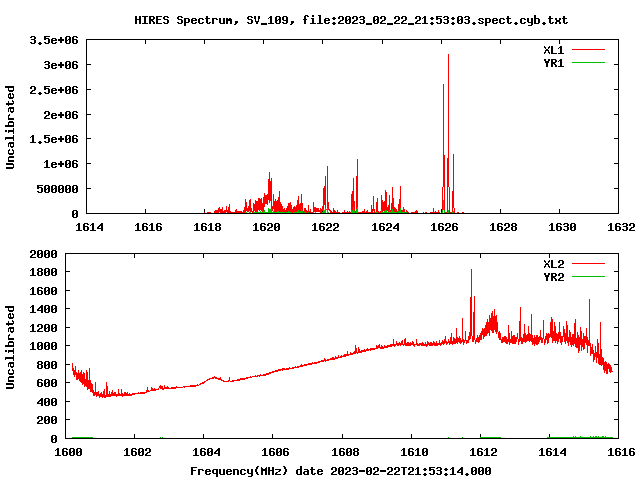Click the 1630 x-axis tick label
Screen dimensions: 640x480
(x=562, y=227)
